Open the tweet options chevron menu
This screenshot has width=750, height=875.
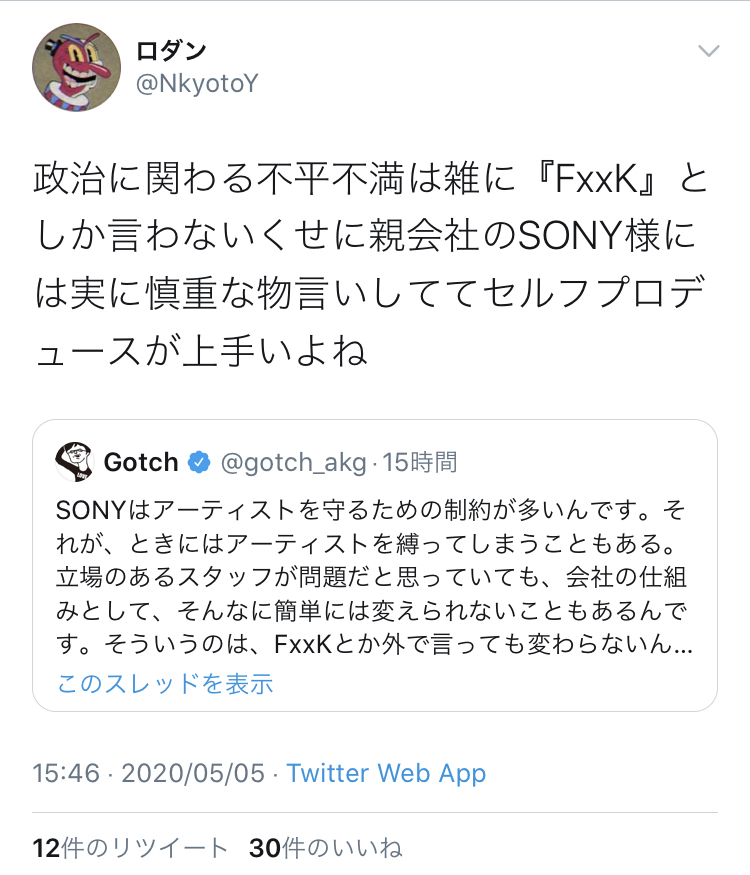point(708,51)
